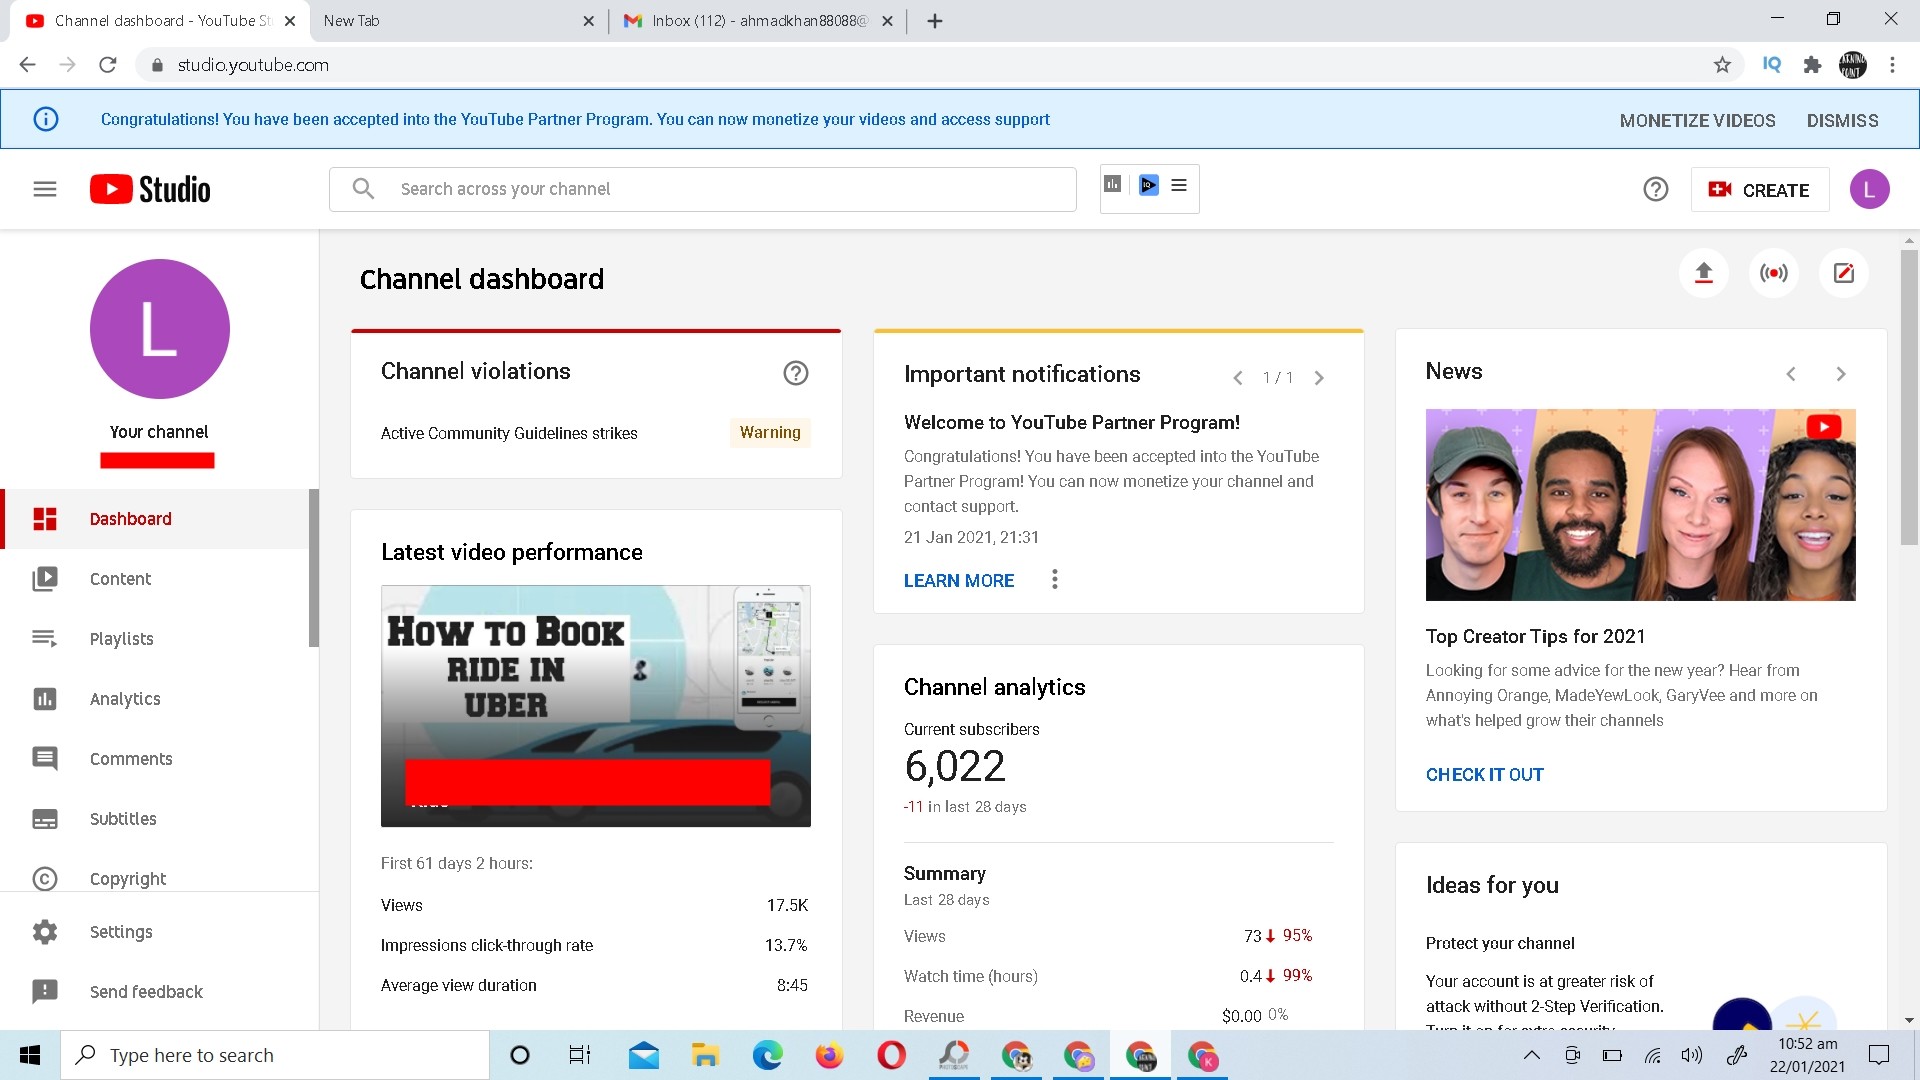Open the hamburger navigation menu
This screenshot has height=1080, width=1920.
coord(45,189)
